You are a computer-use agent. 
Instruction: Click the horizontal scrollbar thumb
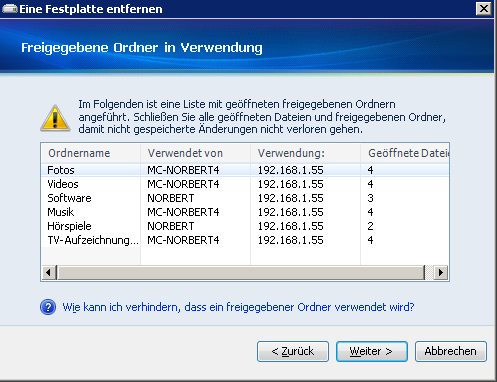click(x=241, y=272)
